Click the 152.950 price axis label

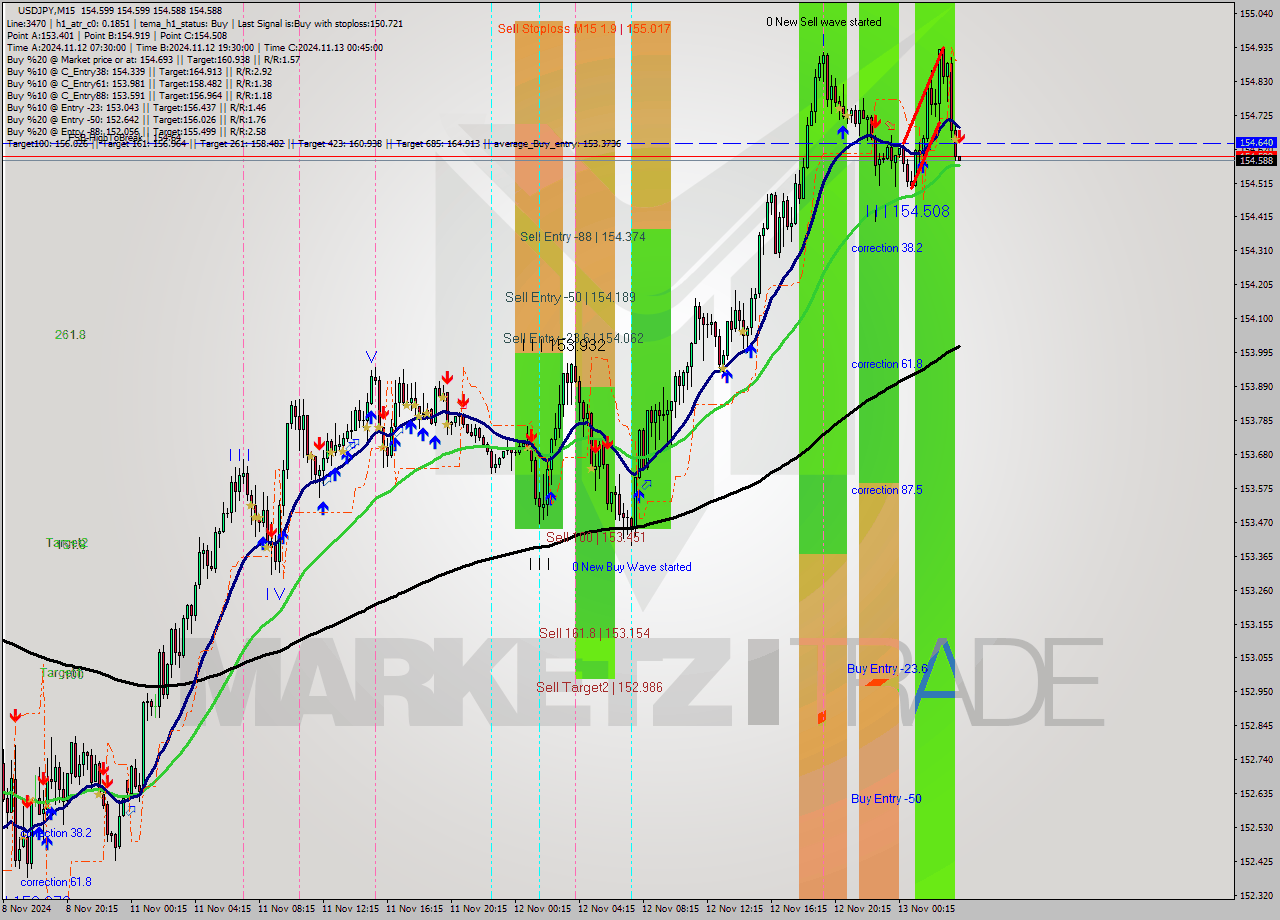point(1256,691)
